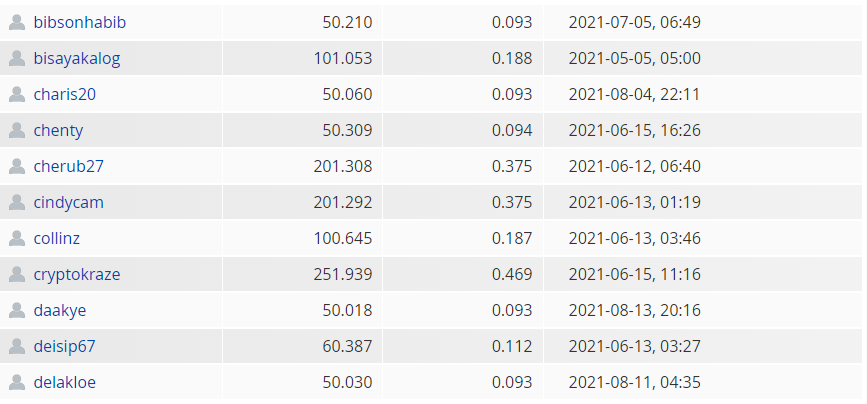Open the cryptokraze profile link
The image size is (867, 404).
[x=77, y=275]
